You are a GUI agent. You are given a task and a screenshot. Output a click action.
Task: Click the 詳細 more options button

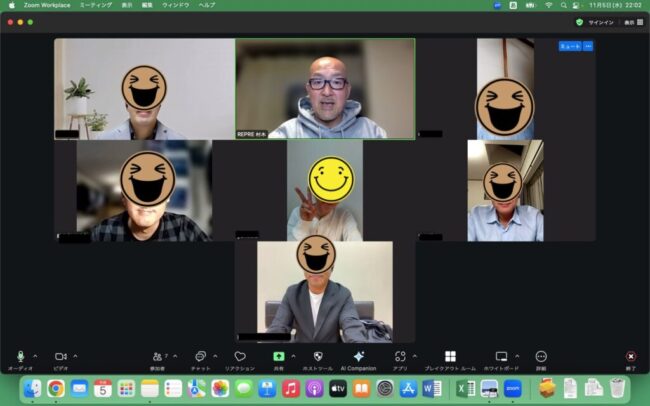pos(541,357)
